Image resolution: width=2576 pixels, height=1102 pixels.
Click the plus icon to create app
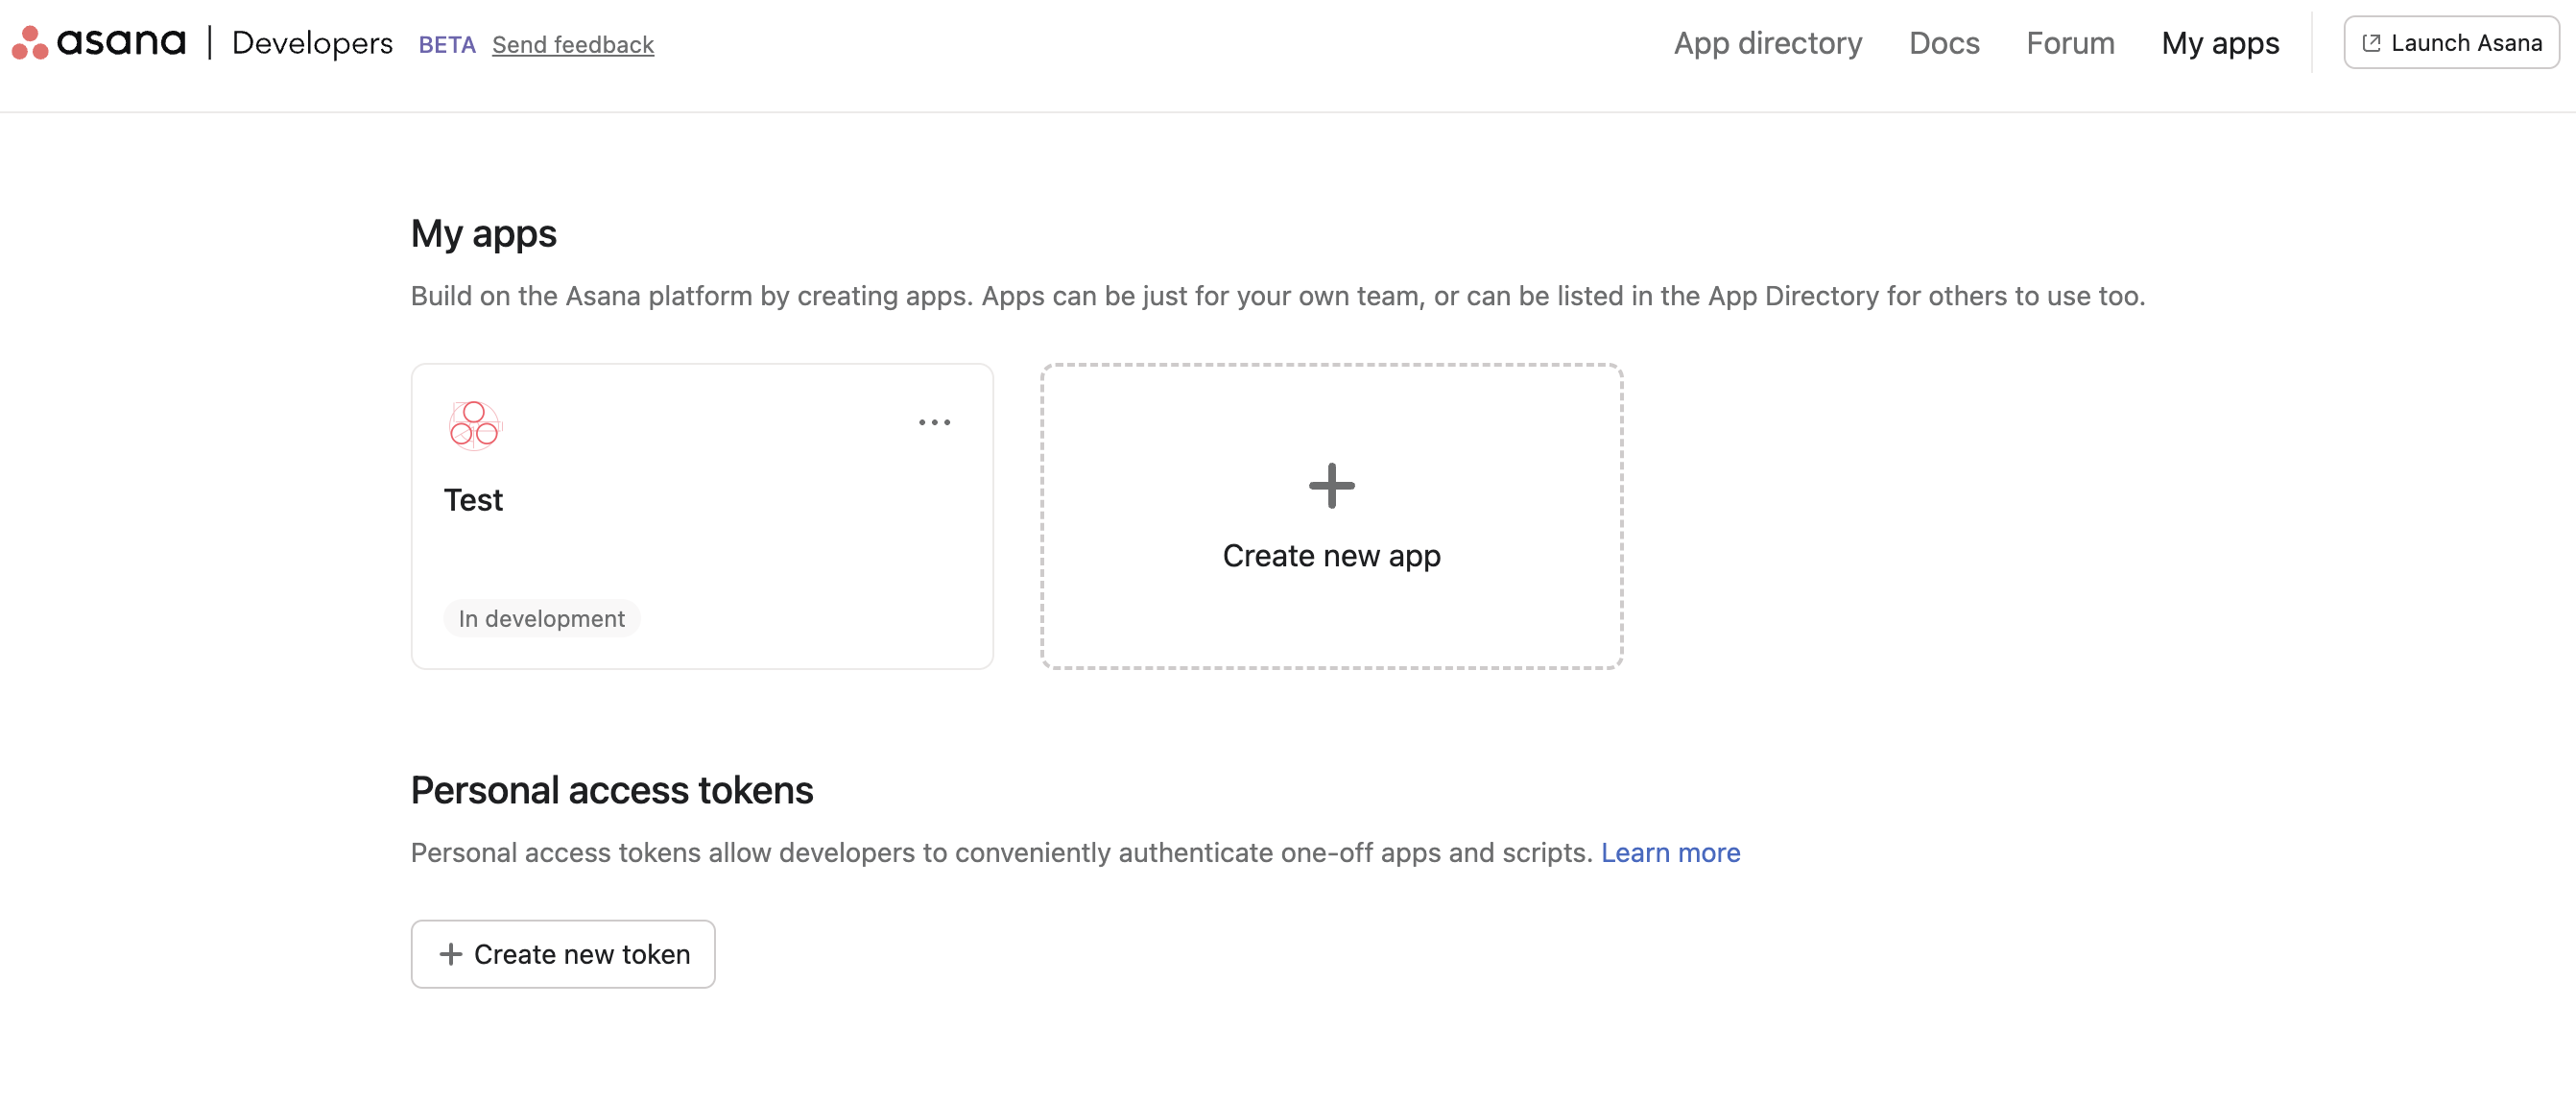(x=1331, y=486)
